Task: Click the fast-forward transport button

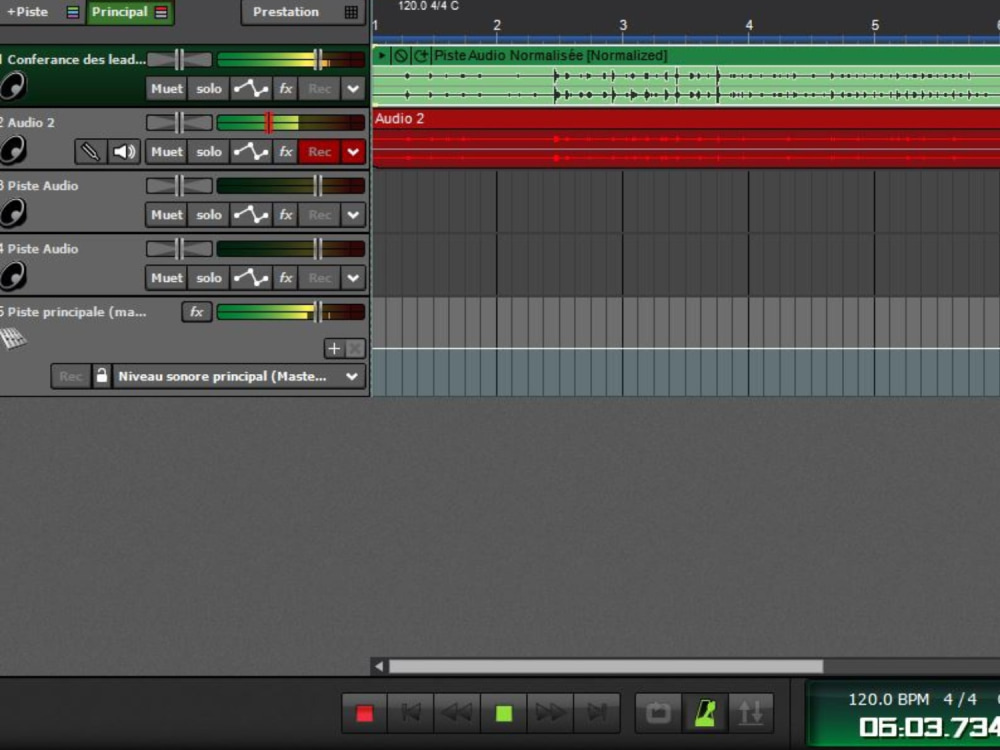Action: 550,712
